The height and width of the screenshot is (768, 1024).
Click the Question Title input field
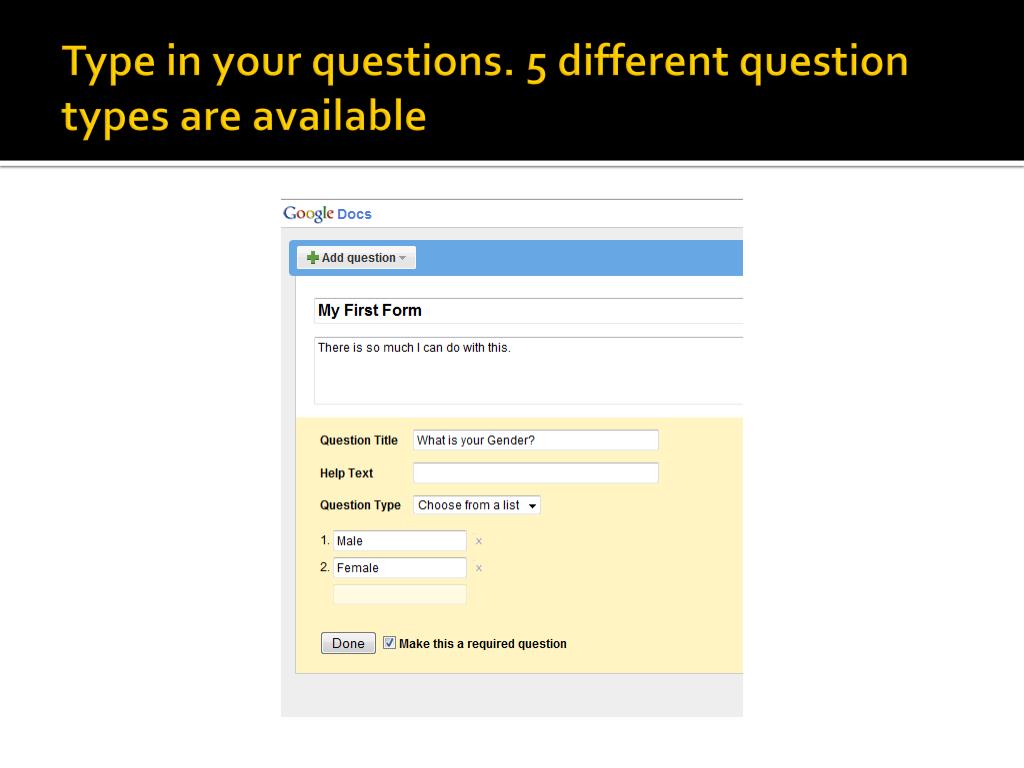536,440
